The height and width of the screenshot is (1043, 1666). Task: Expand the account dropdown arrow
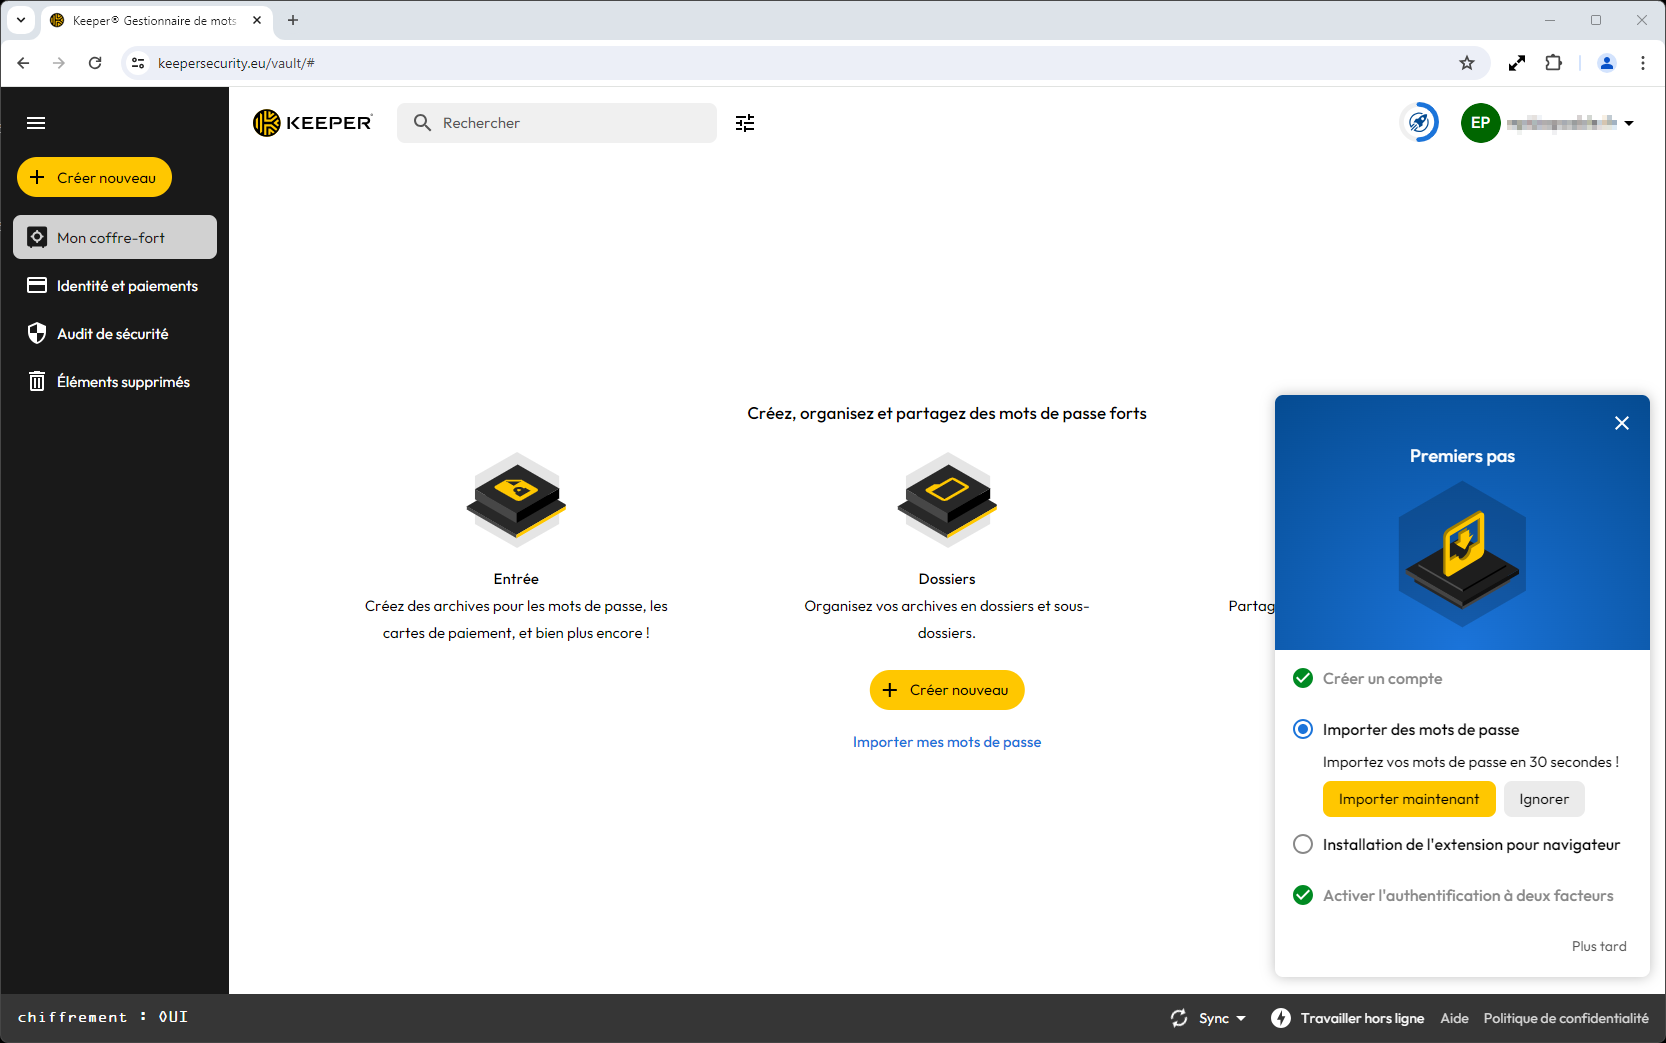tap(1629, 123)
